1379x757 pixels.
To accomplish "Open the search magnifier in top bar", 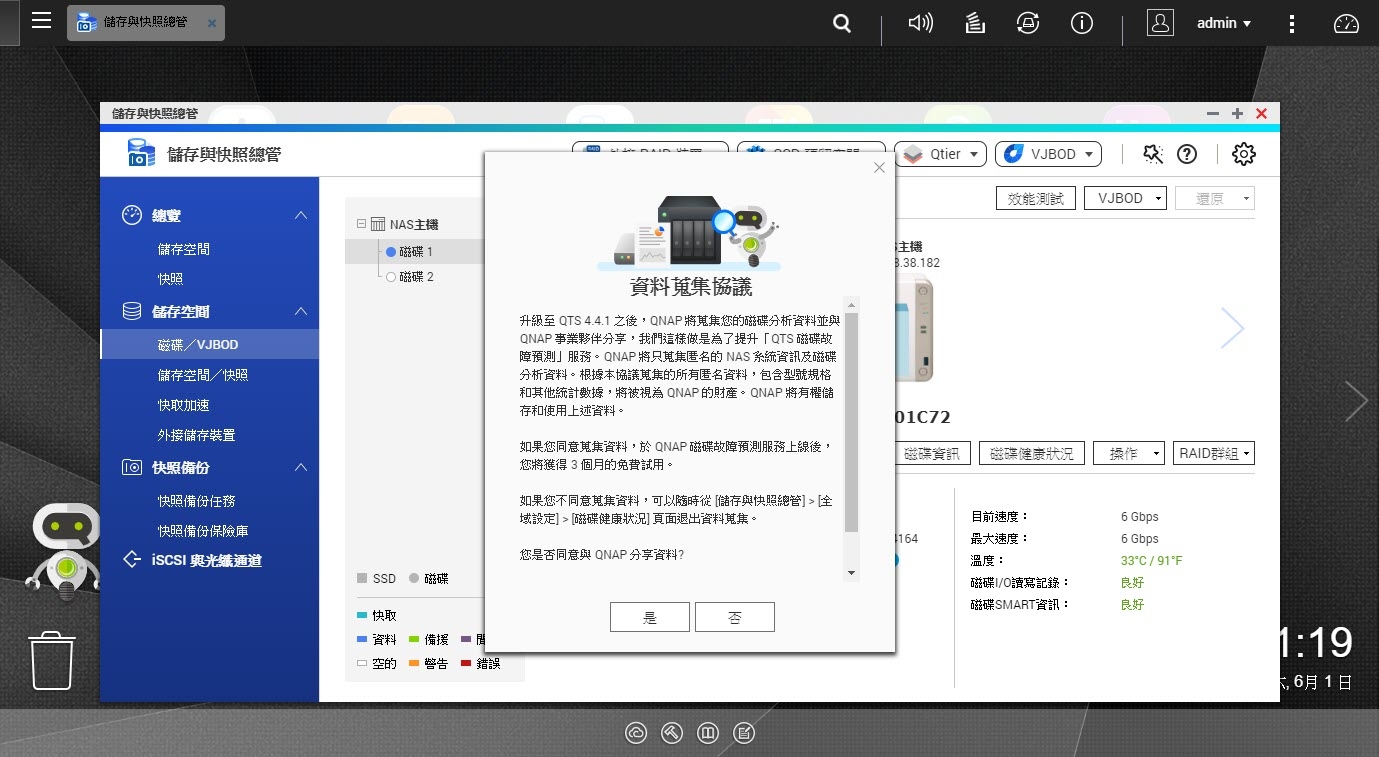I will [843, 23].
